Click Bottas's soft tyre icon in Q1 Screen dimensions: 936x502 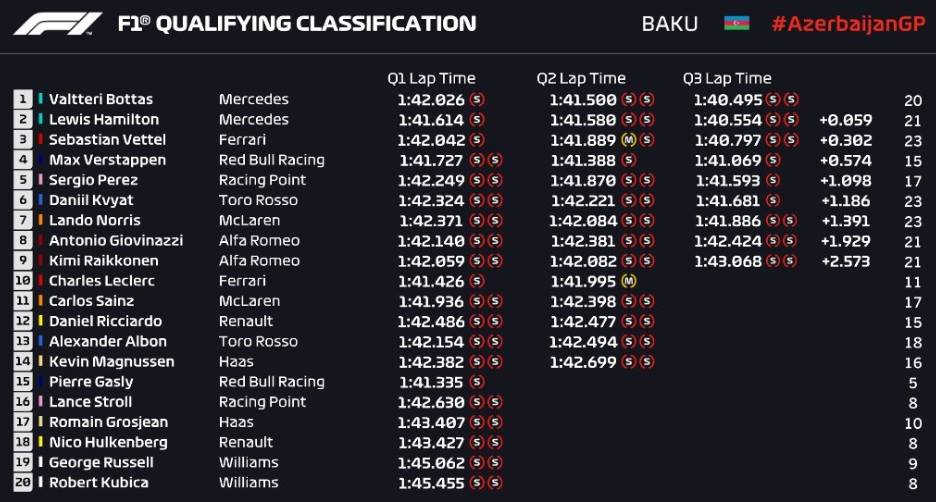tap(476, 99)
